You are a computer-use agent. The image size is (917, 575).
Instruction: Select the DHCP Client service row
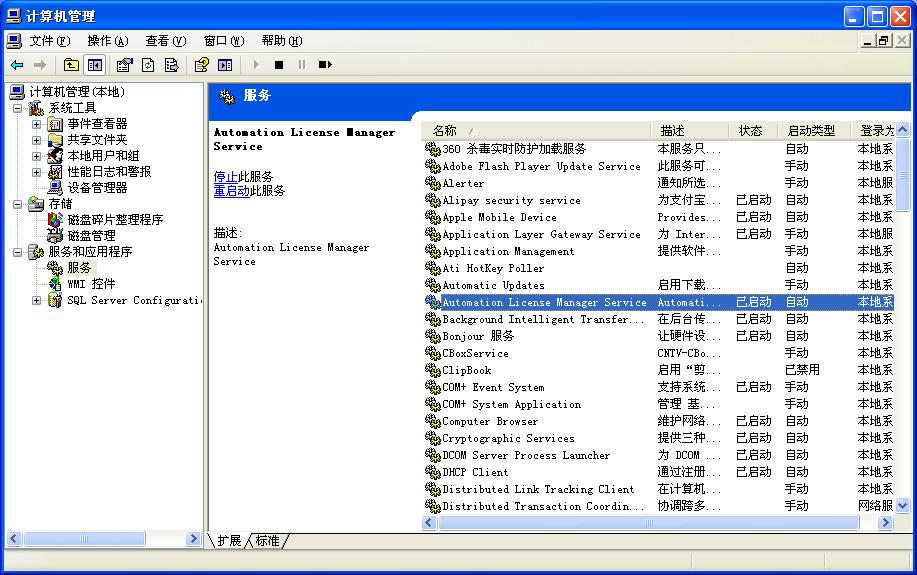pyautogui.click(x=476, y=472)
